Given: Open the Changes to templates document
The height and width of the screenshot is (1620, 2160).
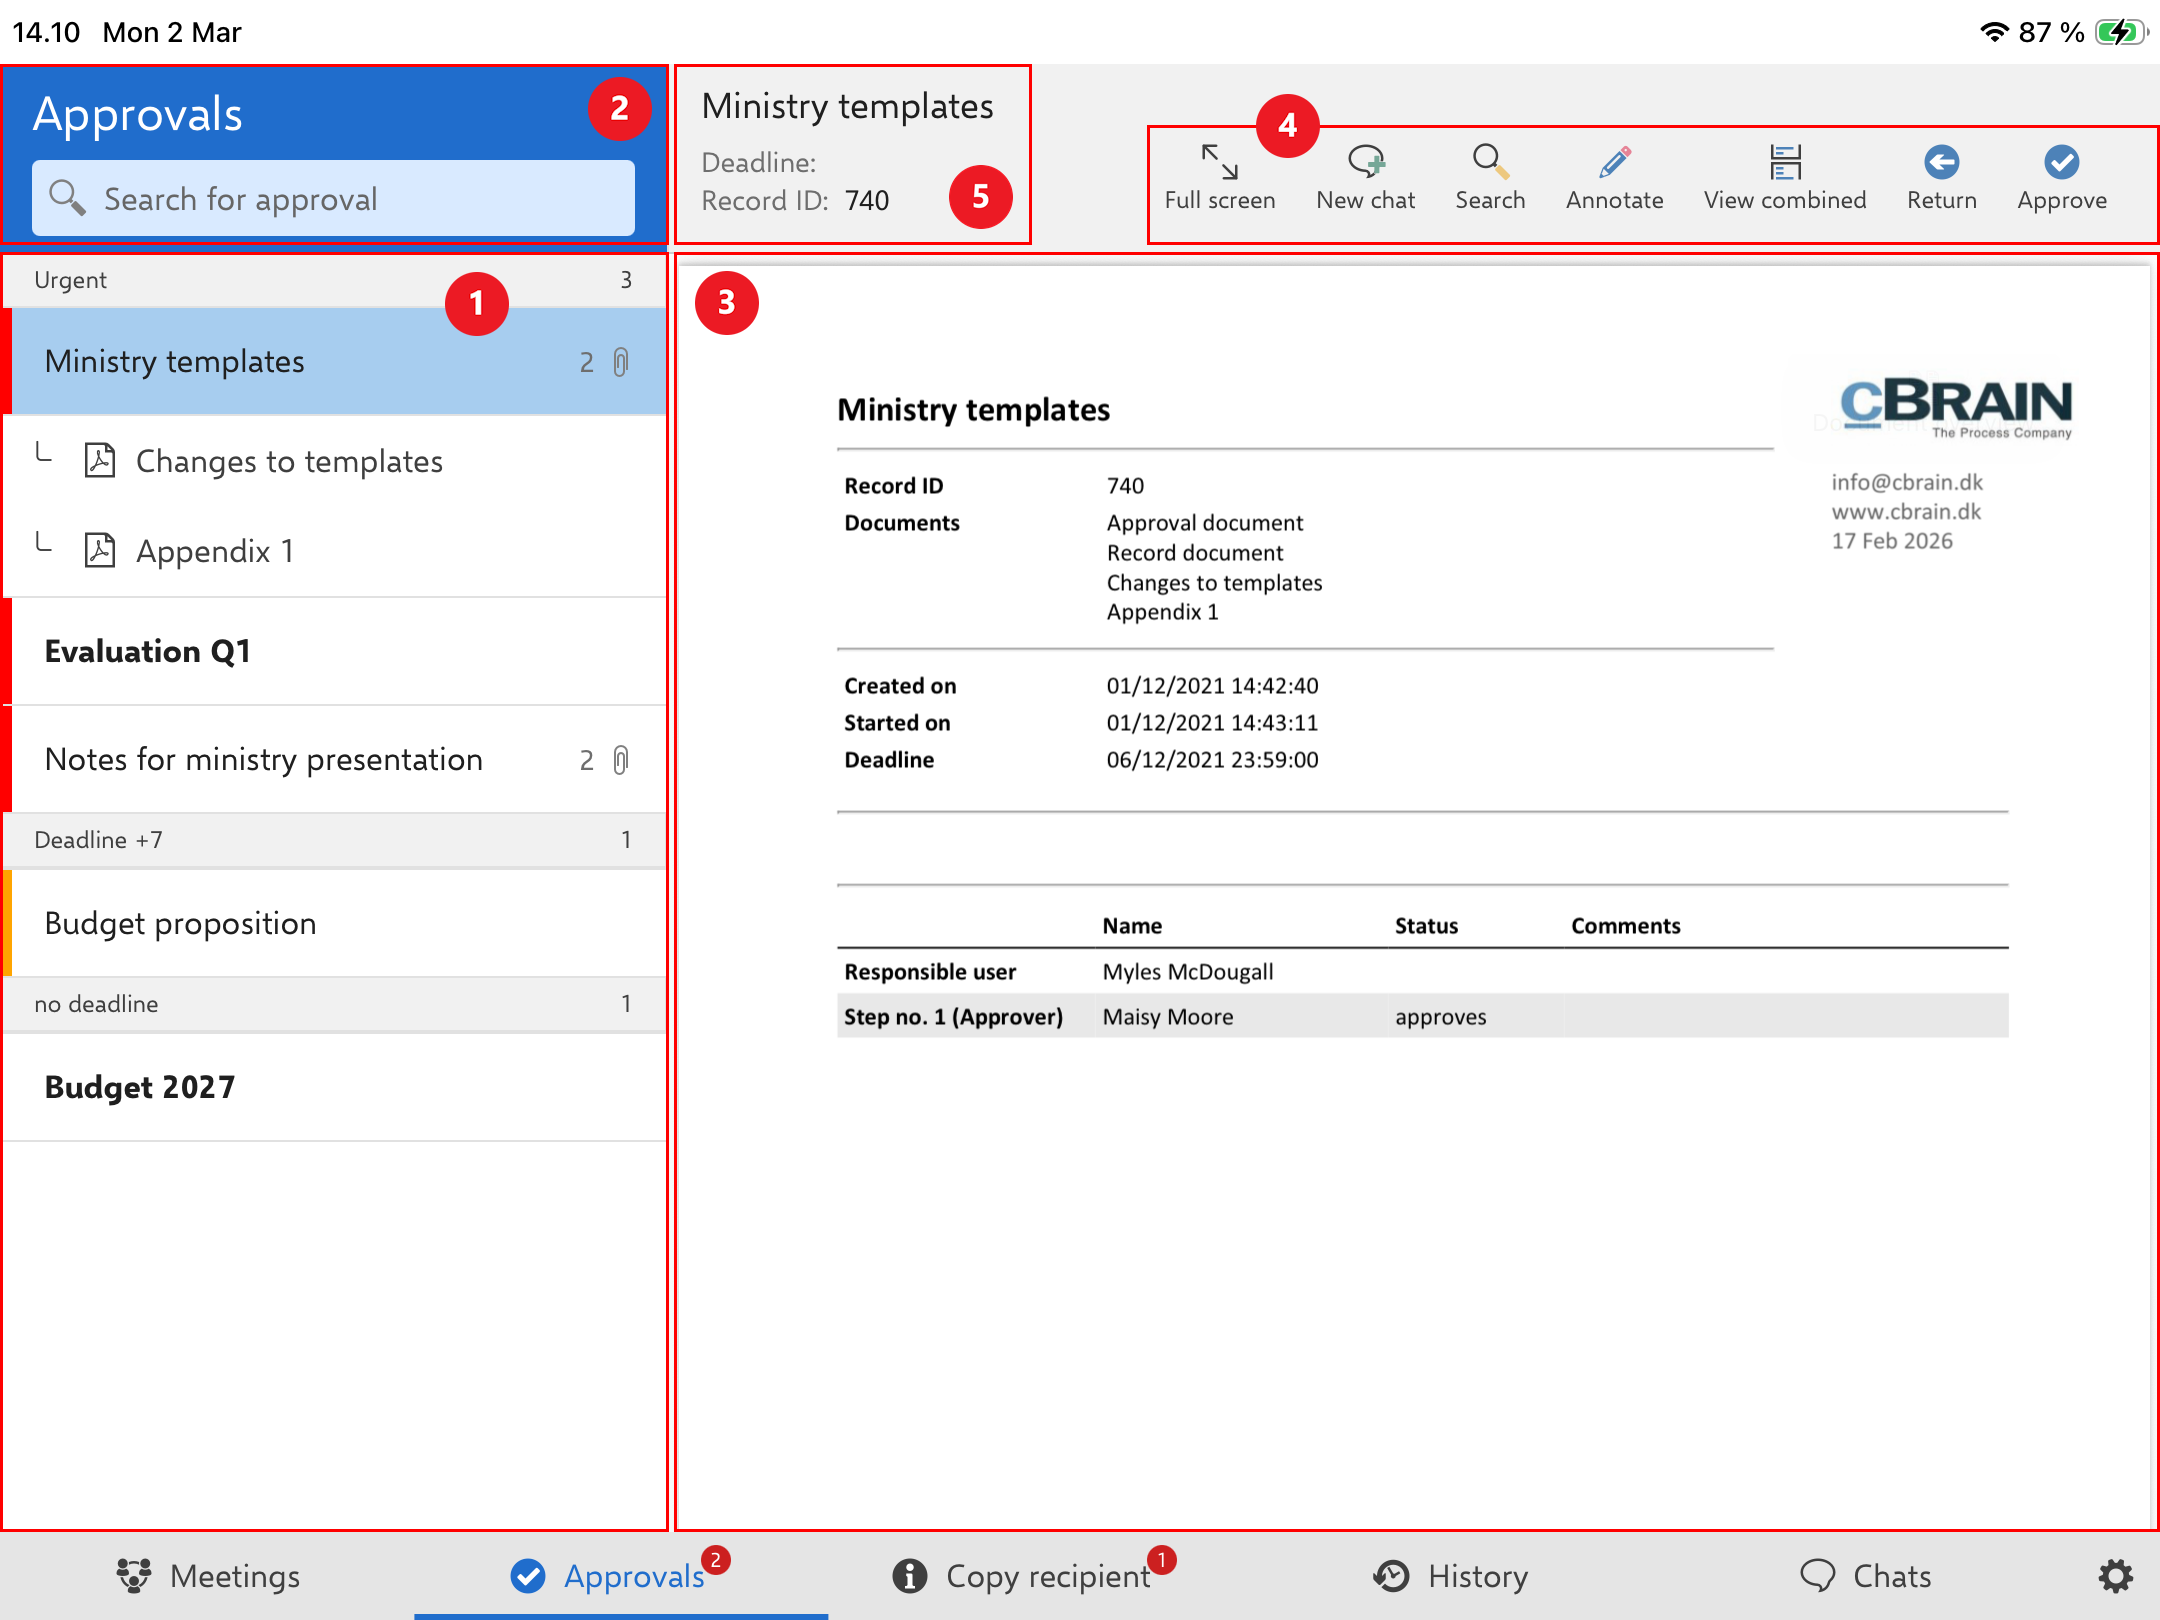Looking at the screenshot, I should point(335,461).
